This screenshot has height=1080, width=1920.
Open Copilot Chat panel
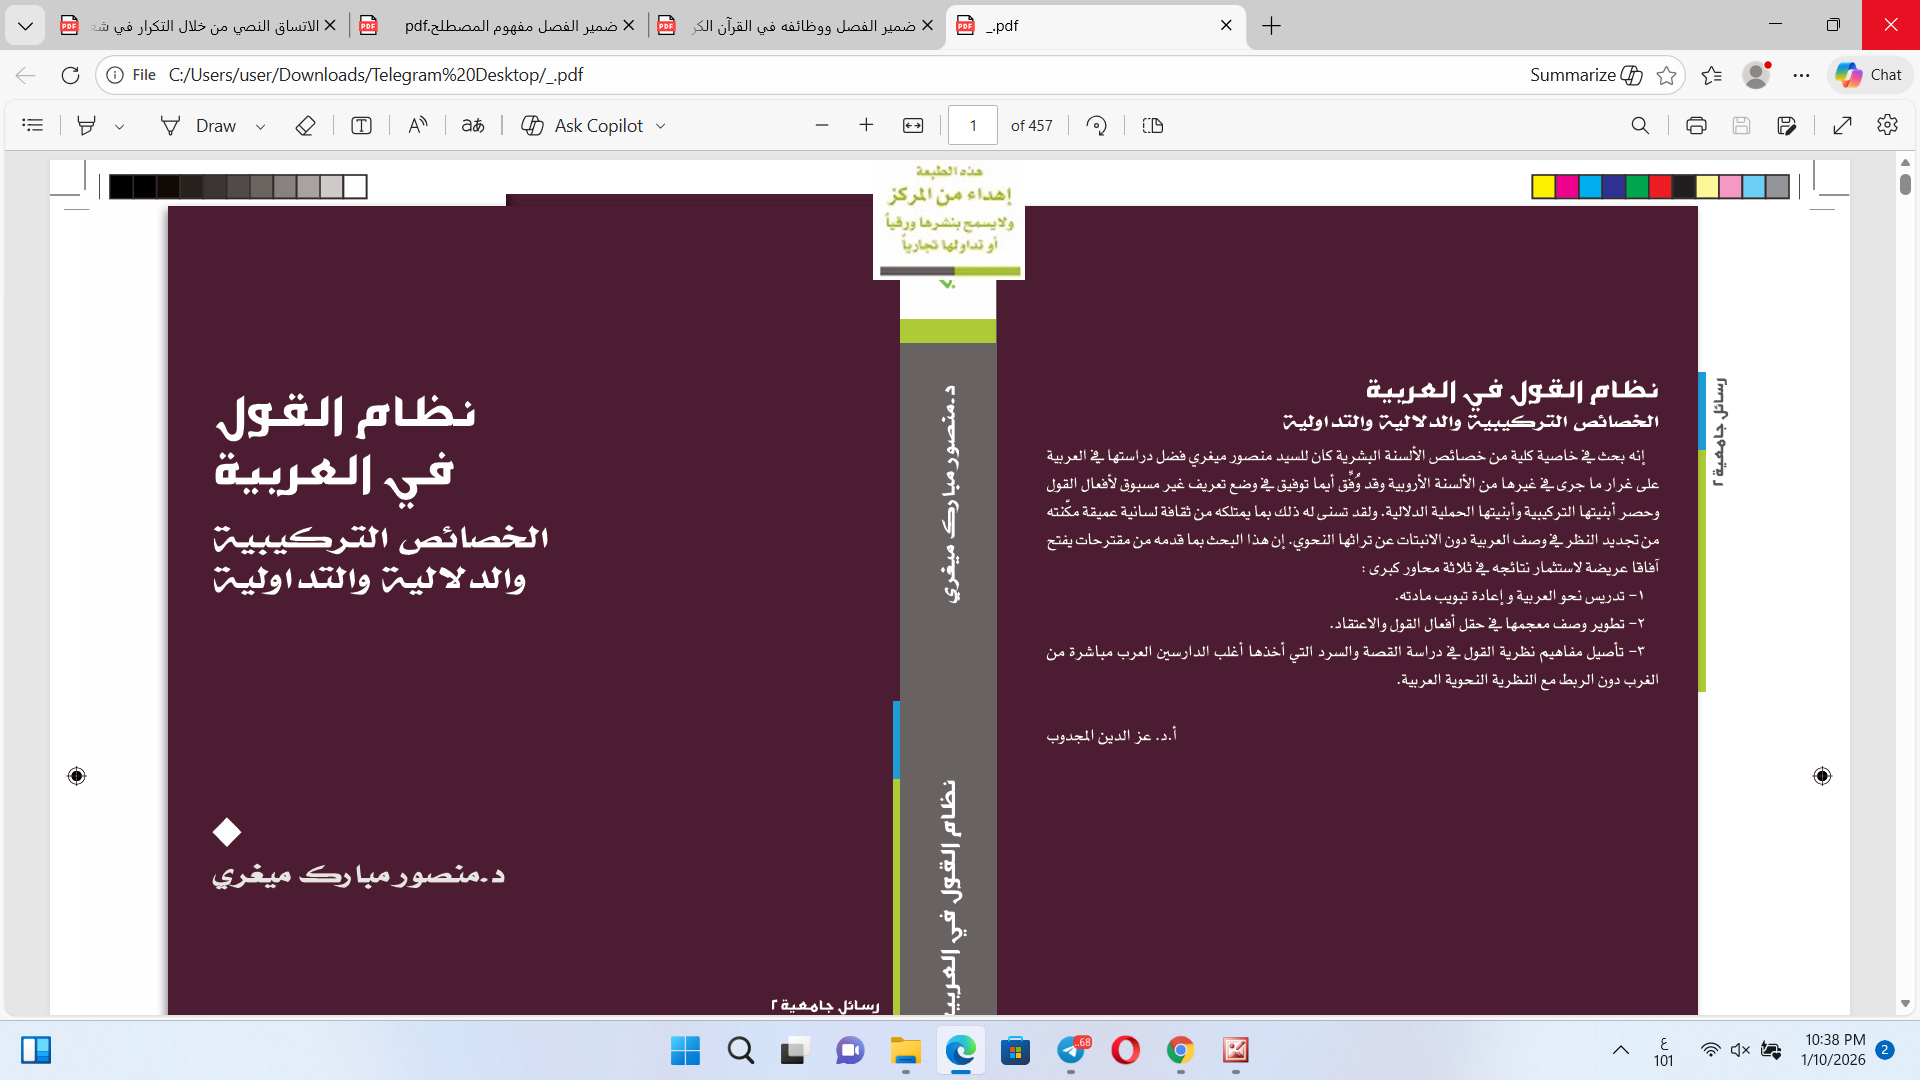(x=1869, y=75)
